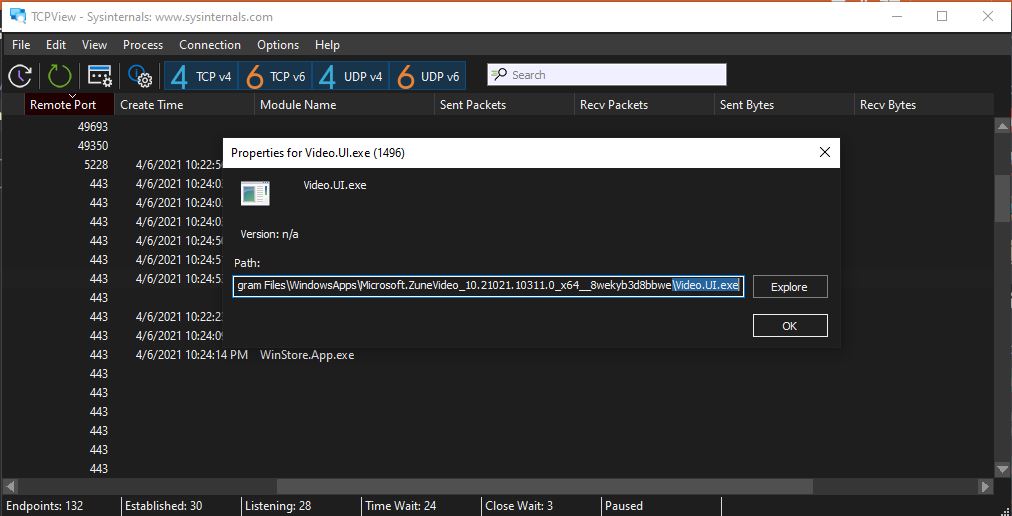
Task: Click the update speed clock icon
Action: coord(20,76)
